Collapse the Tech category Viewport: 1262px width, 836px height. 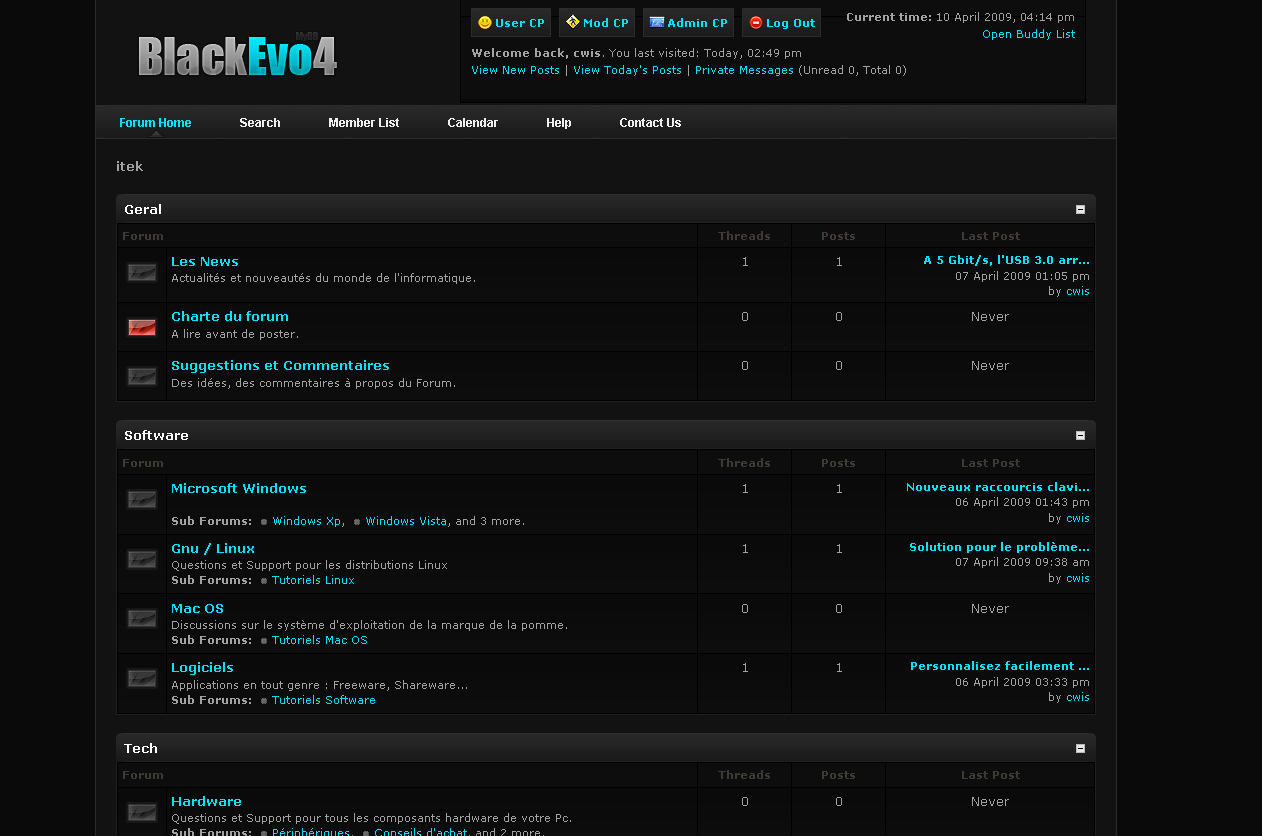click(1080, 749)
